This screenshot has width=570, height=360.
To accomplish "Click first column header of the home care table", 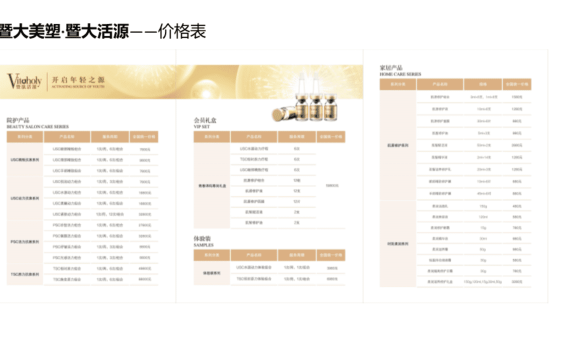I will [398, 84].
